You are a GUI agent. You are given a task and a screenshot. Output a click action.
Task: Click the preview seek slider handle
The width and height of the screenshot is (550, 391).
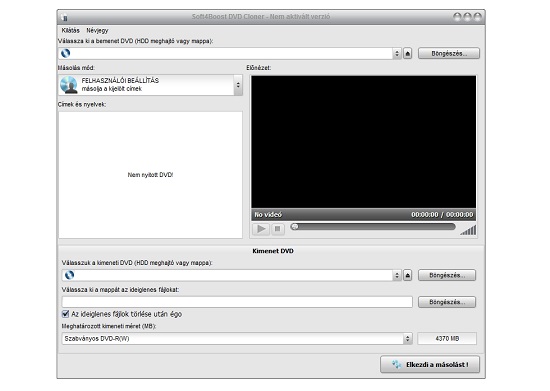pyautogui.click(x=295, y=227)
